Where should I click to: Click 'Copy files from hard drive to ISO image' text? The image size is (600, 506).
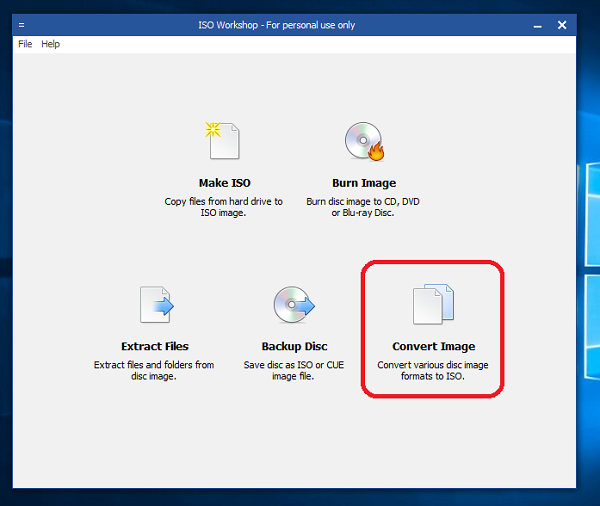coord(223,207)
